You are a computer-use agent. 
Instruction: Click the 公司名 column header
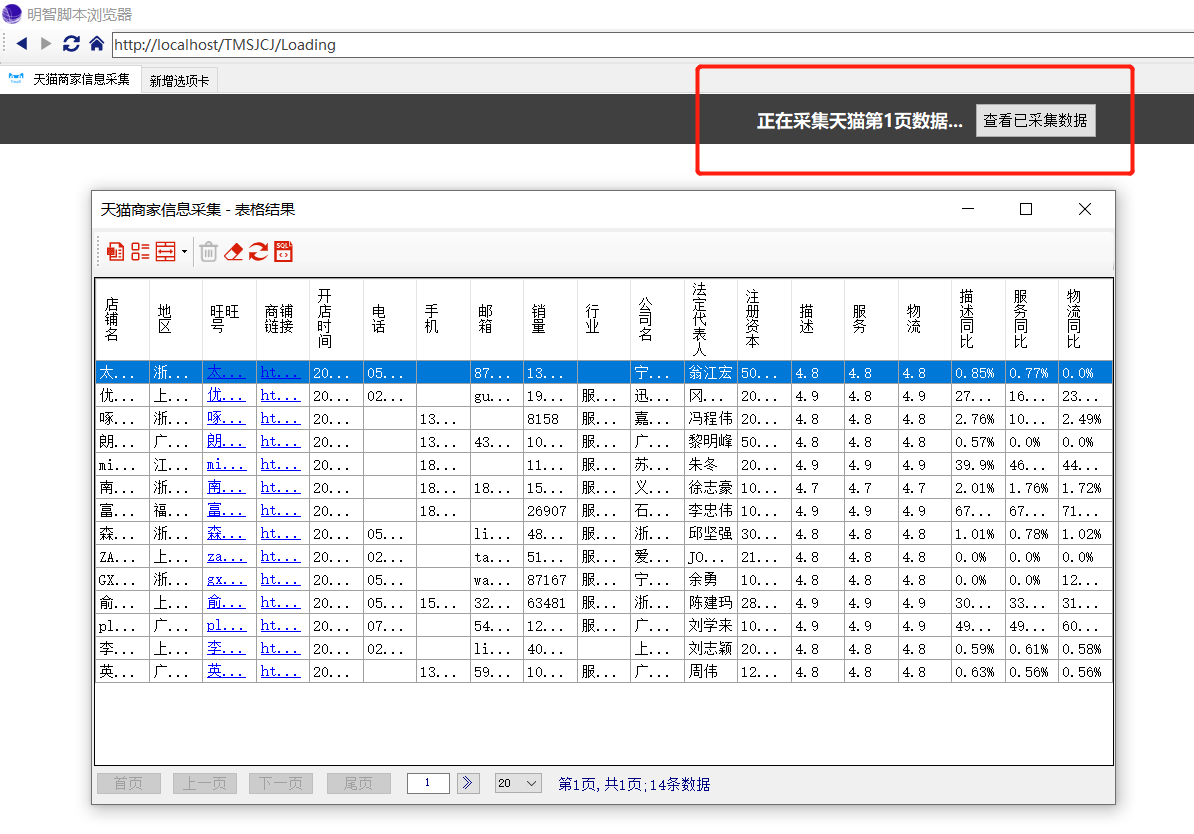657,319
